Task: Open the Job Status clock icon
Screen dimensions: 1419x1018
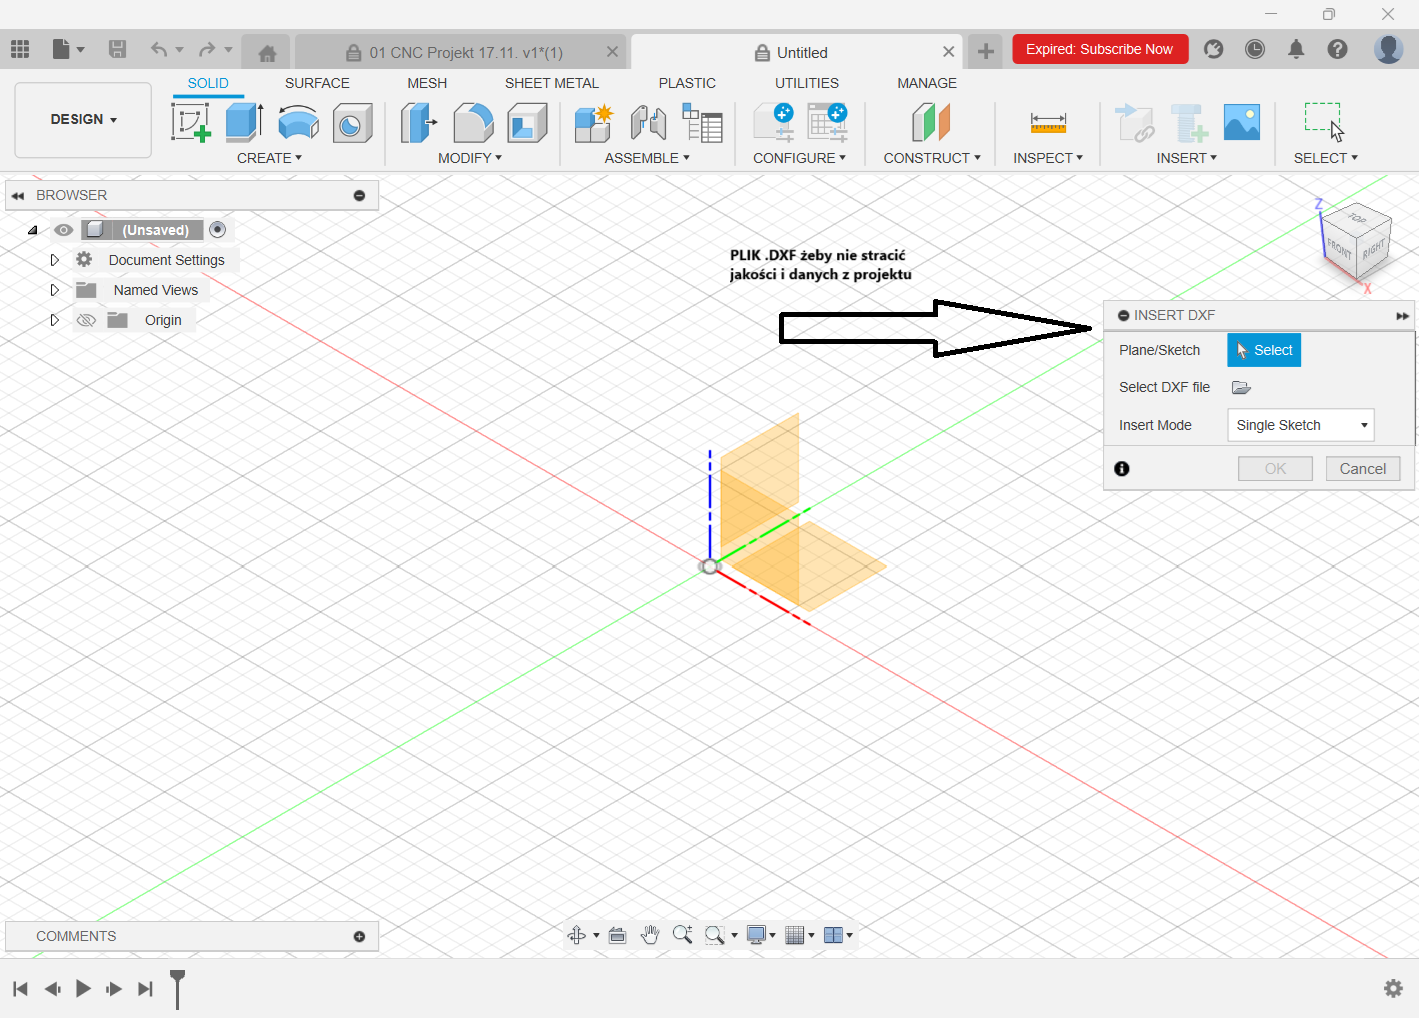Action: pos(1255,49)
